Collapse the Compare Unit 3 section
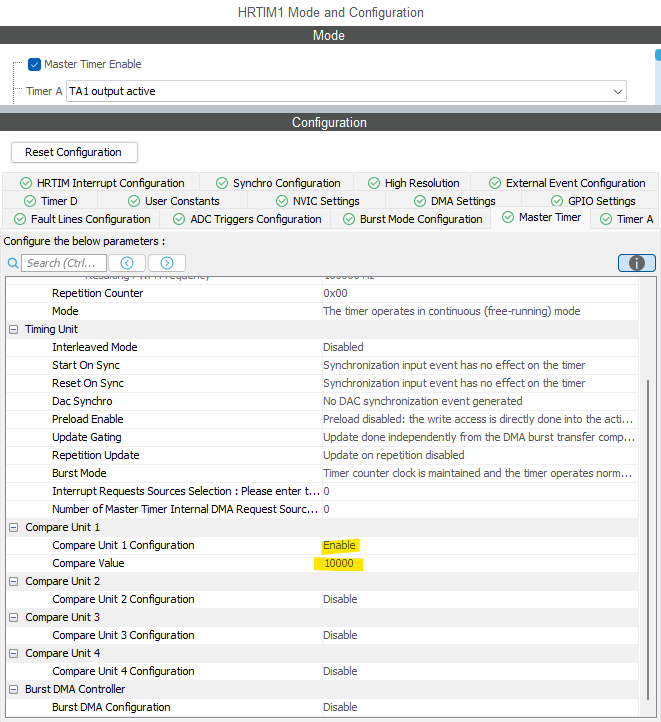 coord(14,617)
